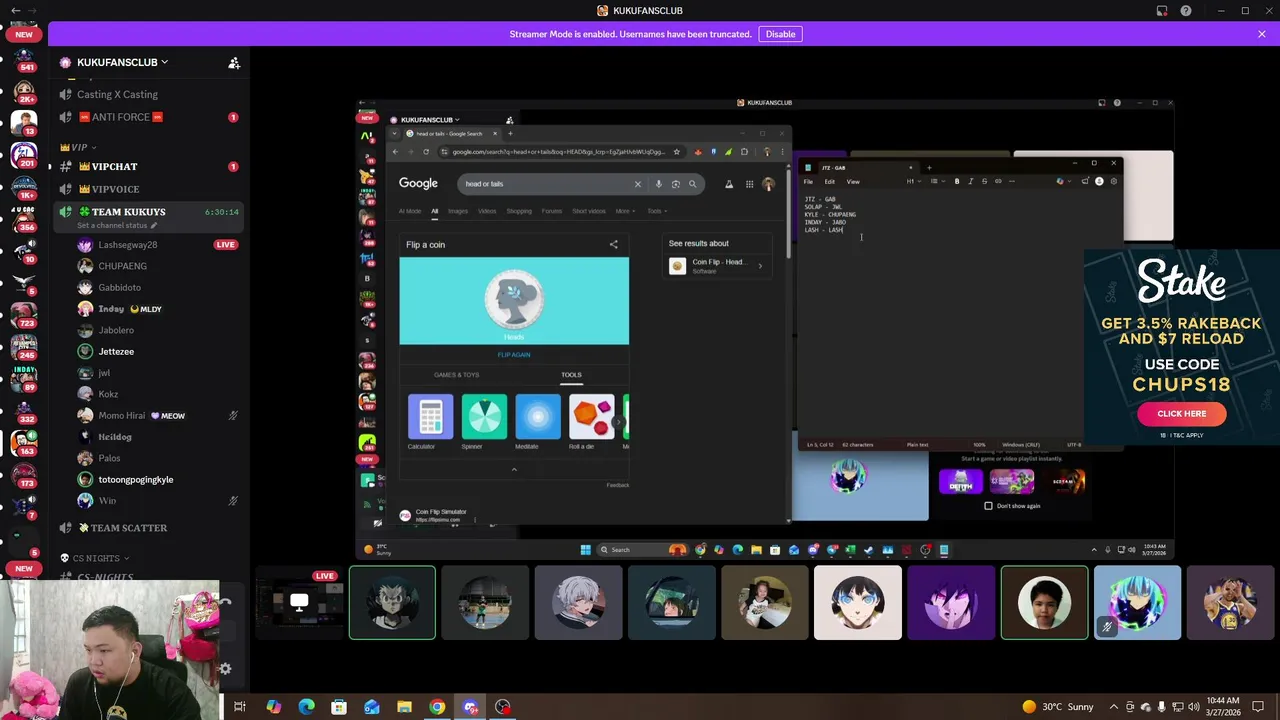Screen dimensions: 1280x720
Task: Open server icon with 2K+ badge
Action: pyautogui.click(x=24, y=92)
